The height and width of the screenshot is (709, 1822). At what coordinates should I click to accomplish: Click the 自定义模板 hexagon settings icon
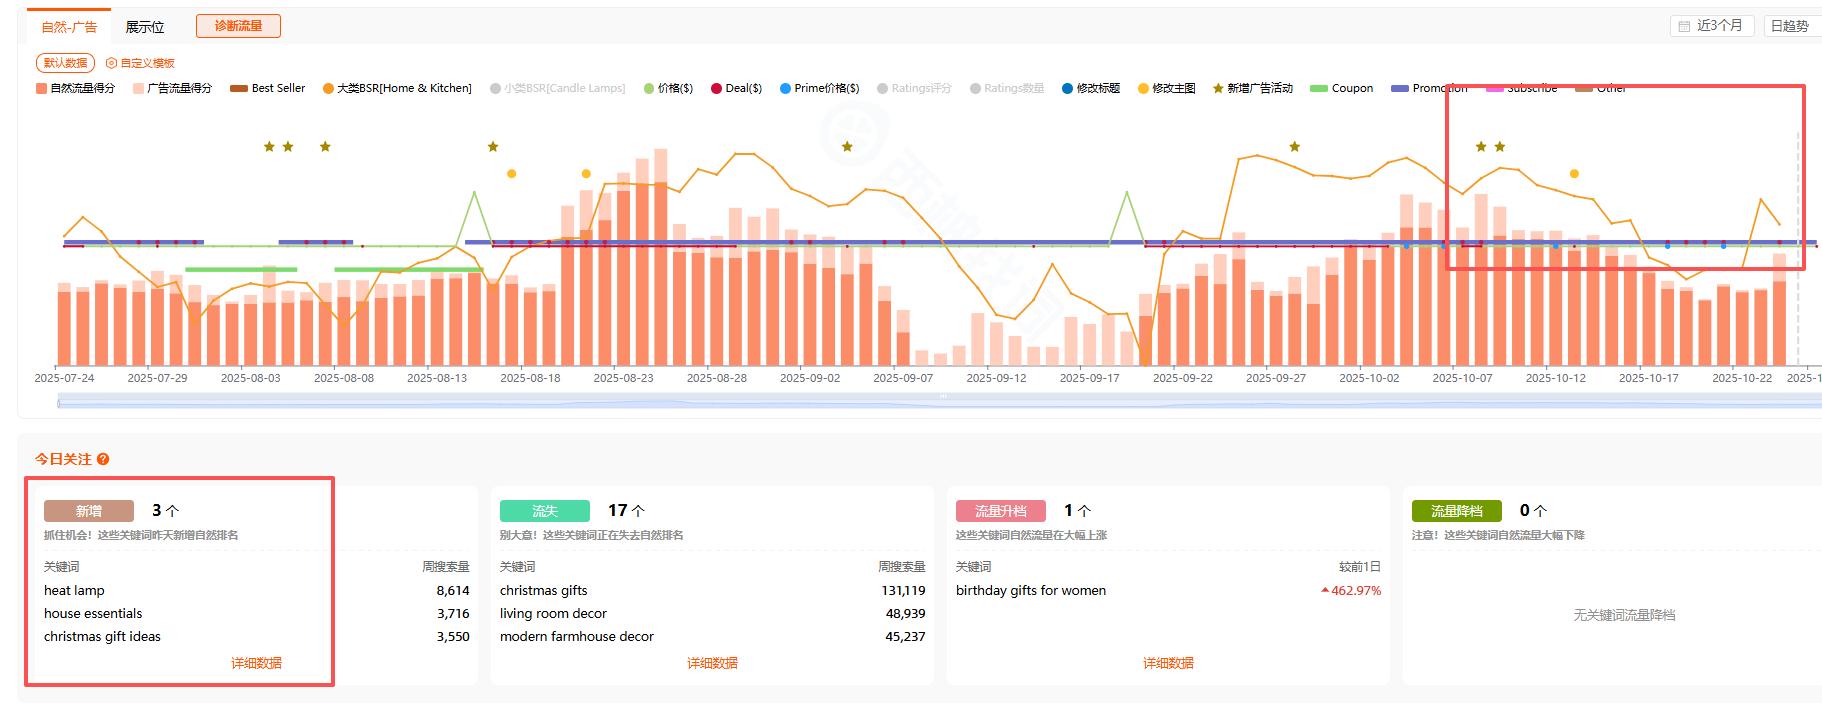[112, 63]
